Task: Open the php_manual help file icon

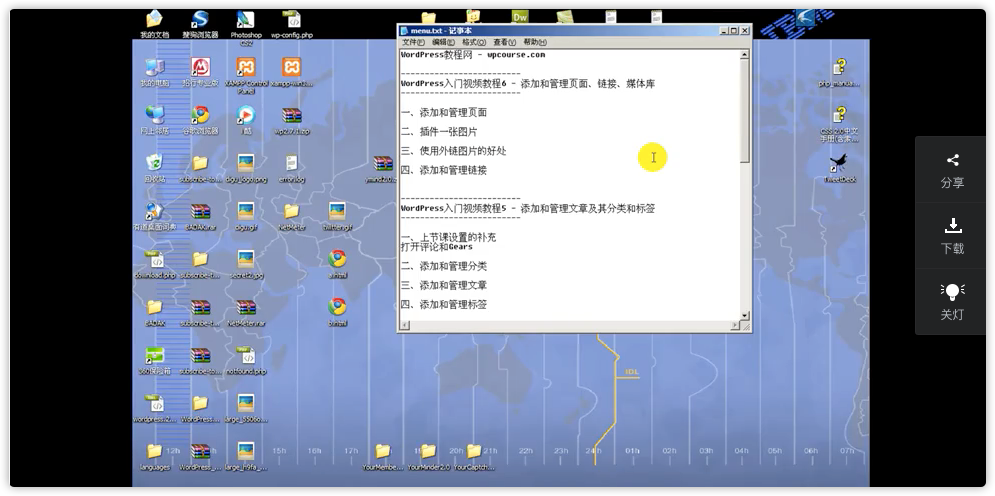Action: point(840,72)
